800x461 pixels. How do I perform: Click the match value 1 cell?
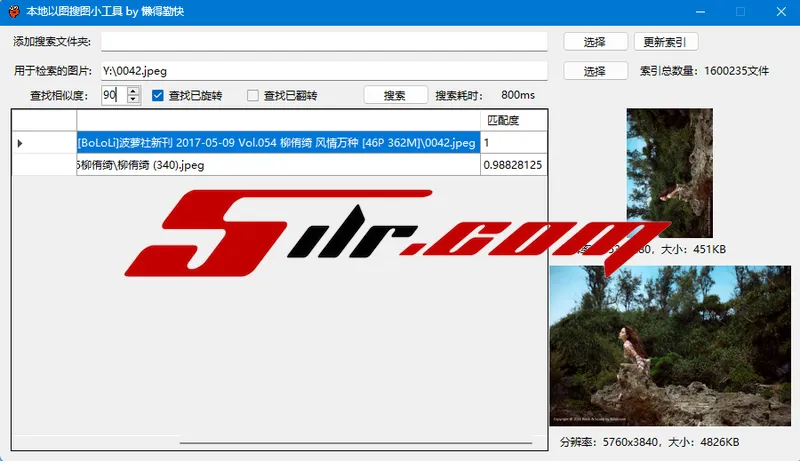click(513, 143)
